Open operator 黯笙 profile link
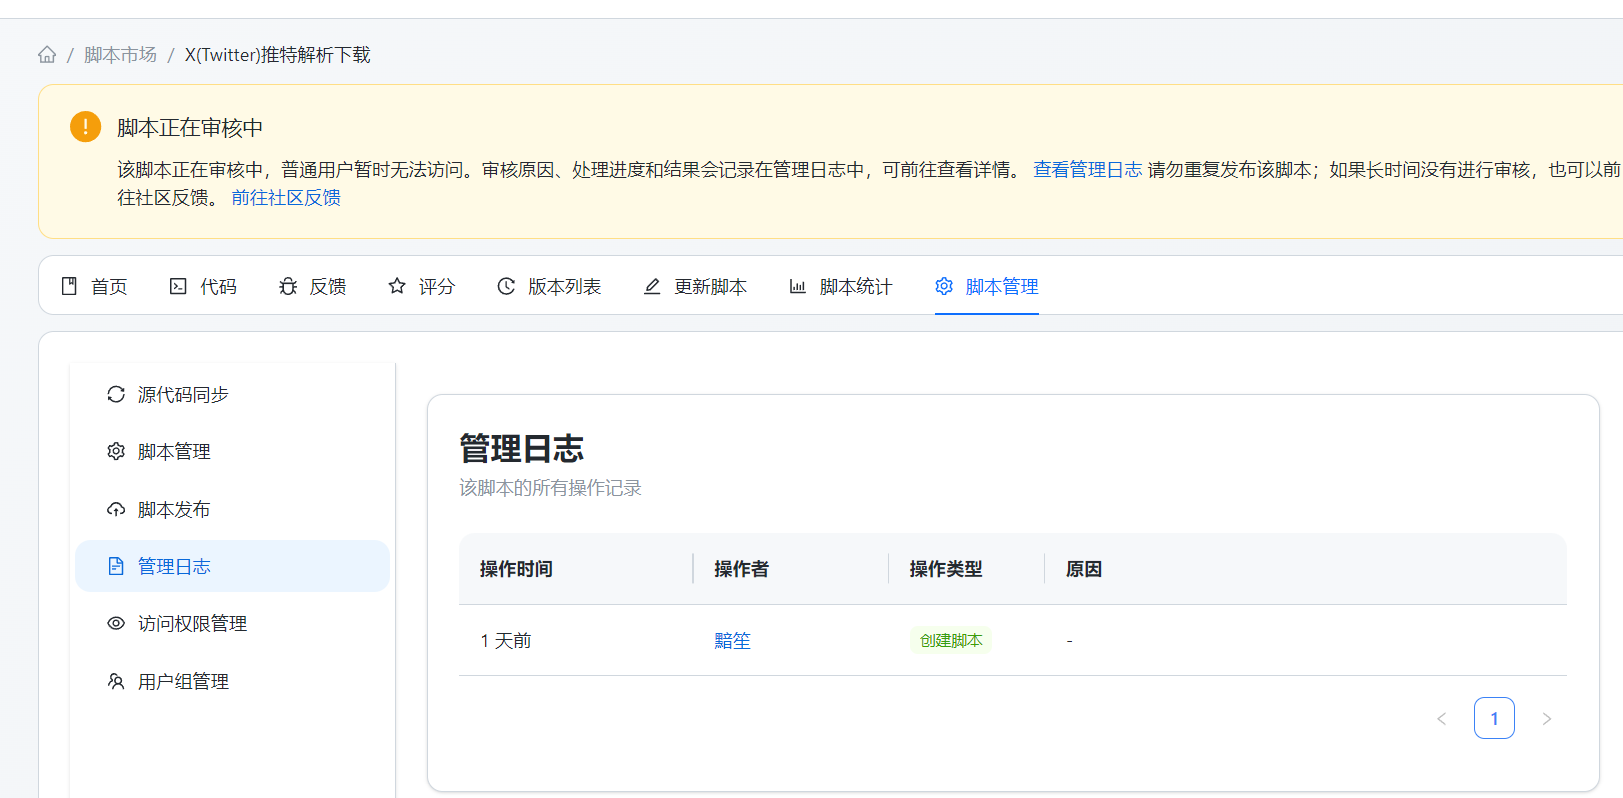The image size is (1623, 798). click(x=732, y=641)
